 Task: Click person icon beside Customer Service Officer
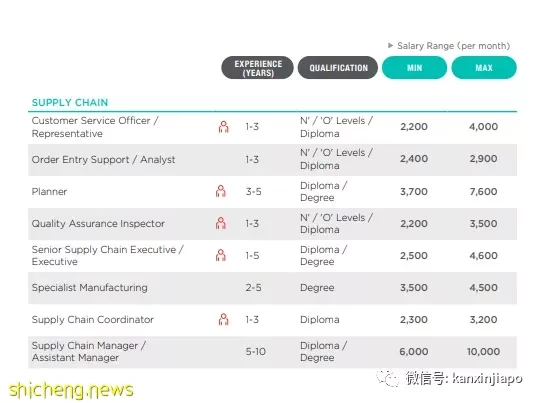[x=224, y=127]
